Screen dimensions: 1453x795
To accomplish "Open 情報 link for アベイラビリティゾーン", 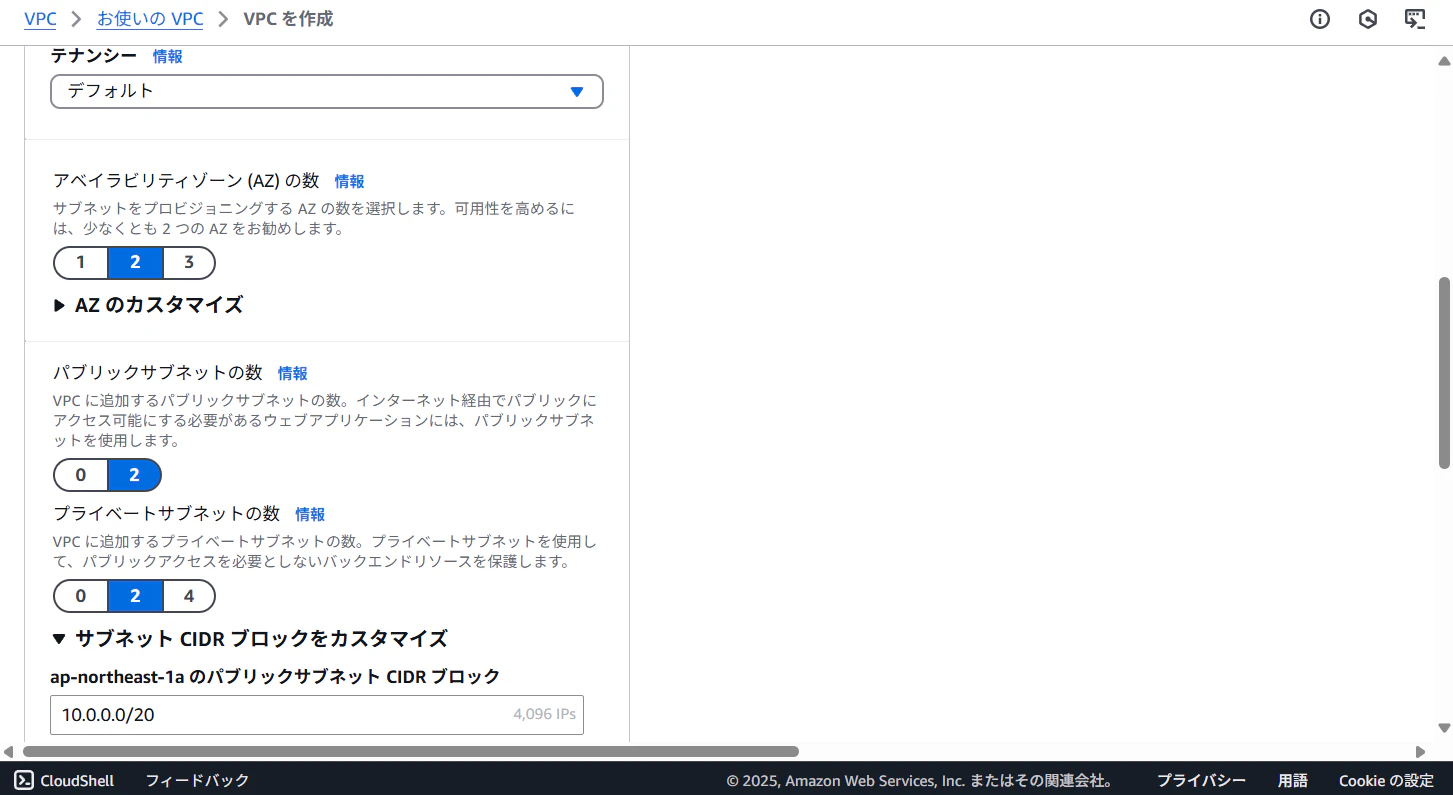I will point(350,181).
